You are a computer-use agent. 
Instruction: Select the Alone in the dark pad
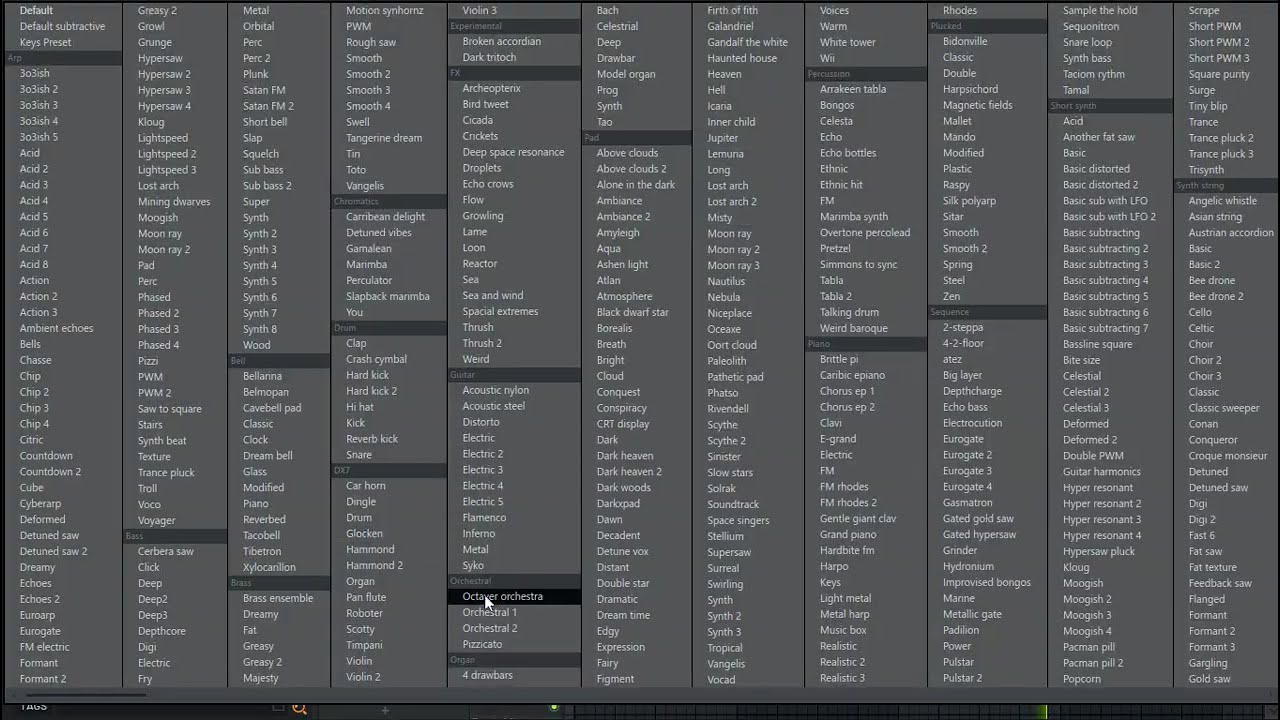click(636, 185)
